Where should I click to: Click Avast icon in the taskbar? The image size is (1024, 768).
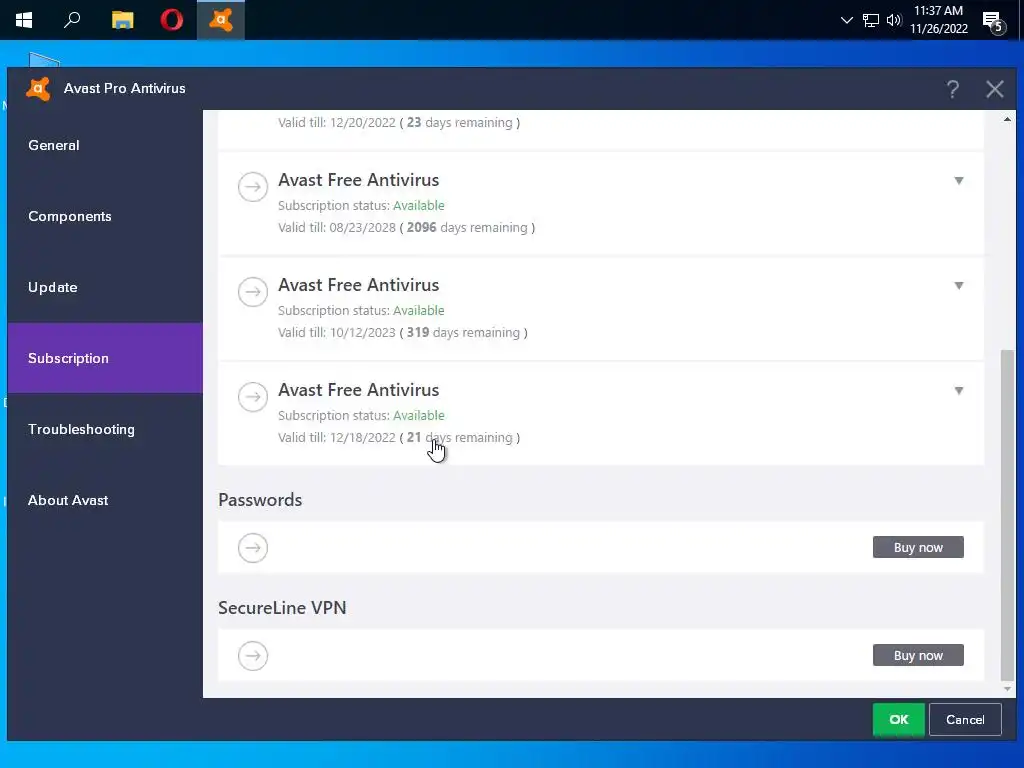(x=221, y=20)
